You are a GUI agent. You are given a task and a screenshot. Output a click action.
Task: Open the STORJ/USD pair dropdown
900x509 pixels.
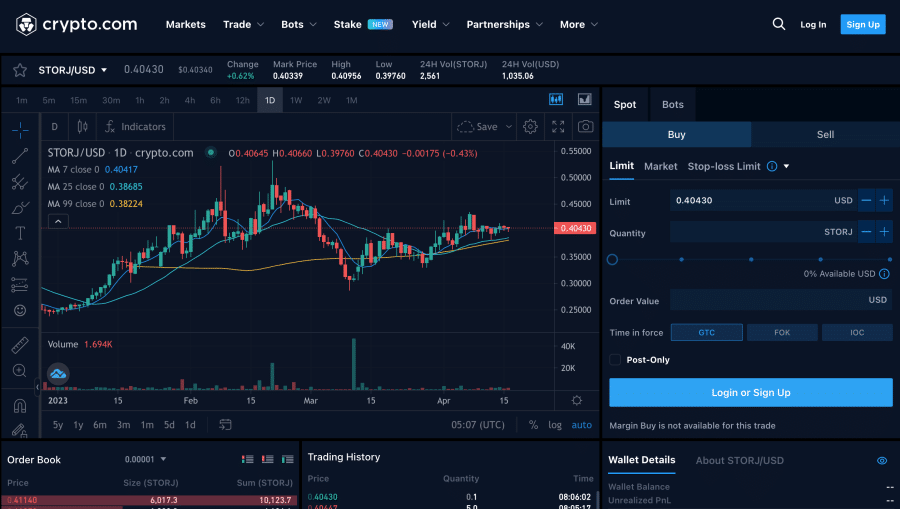pyautogui.click(x=73, y=70)
